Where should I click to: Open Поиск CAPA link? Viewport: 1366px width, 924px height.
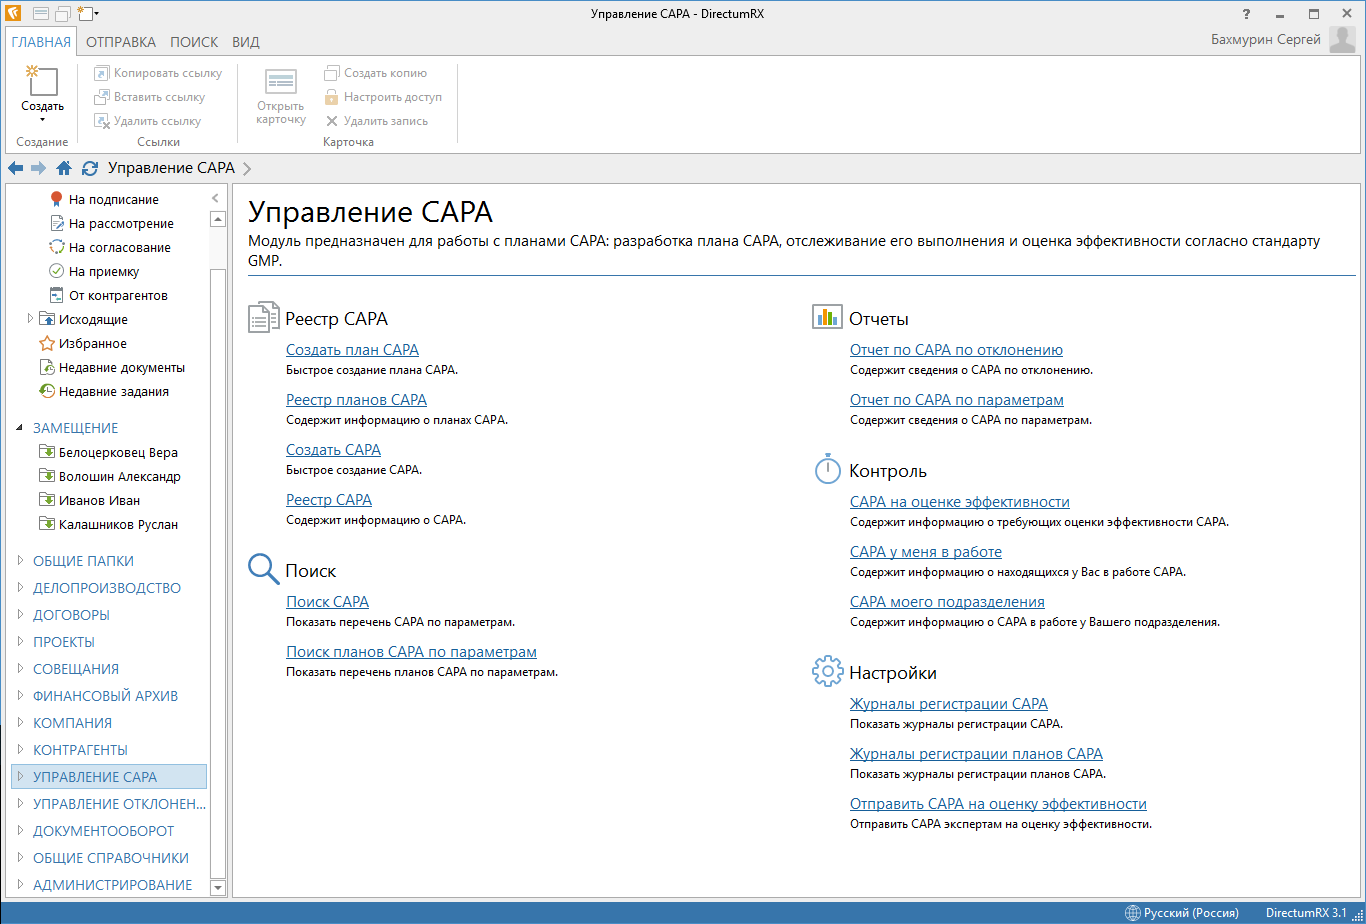(327, 602)
